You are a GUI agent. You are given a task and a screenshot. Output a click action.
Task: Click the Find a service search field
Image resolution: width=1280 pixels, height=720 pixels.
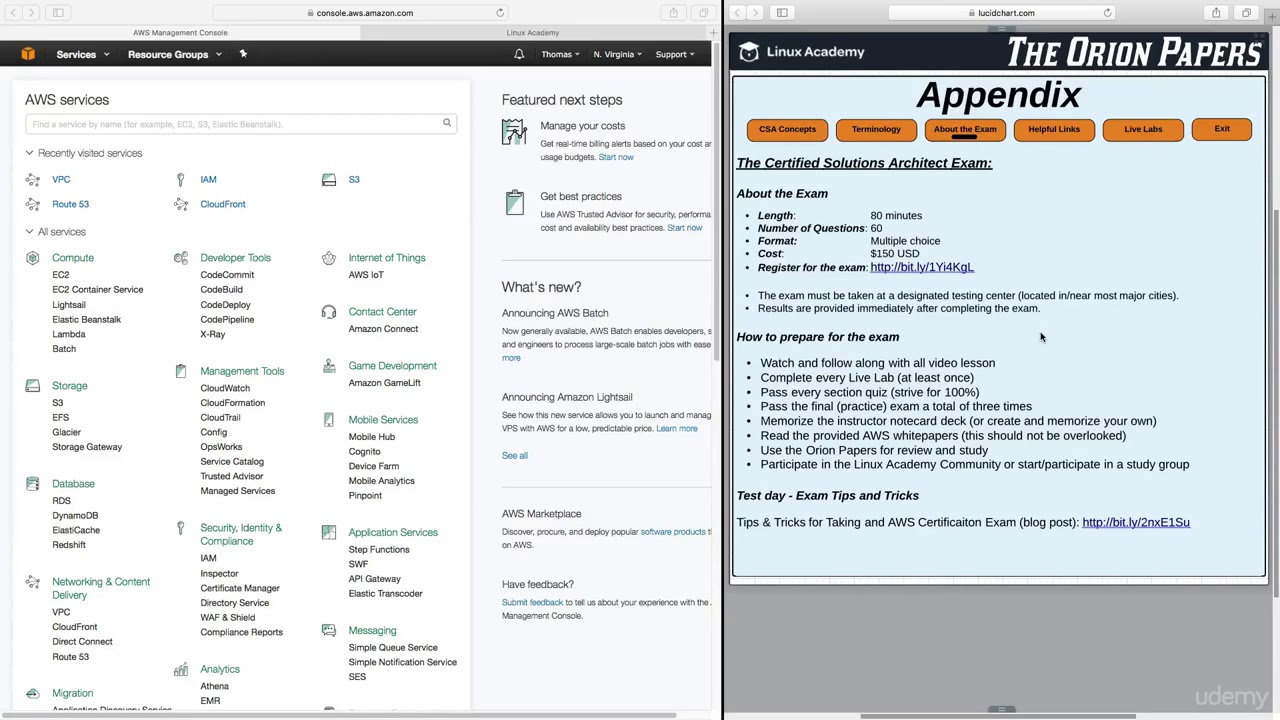click(x=241, y=124)
